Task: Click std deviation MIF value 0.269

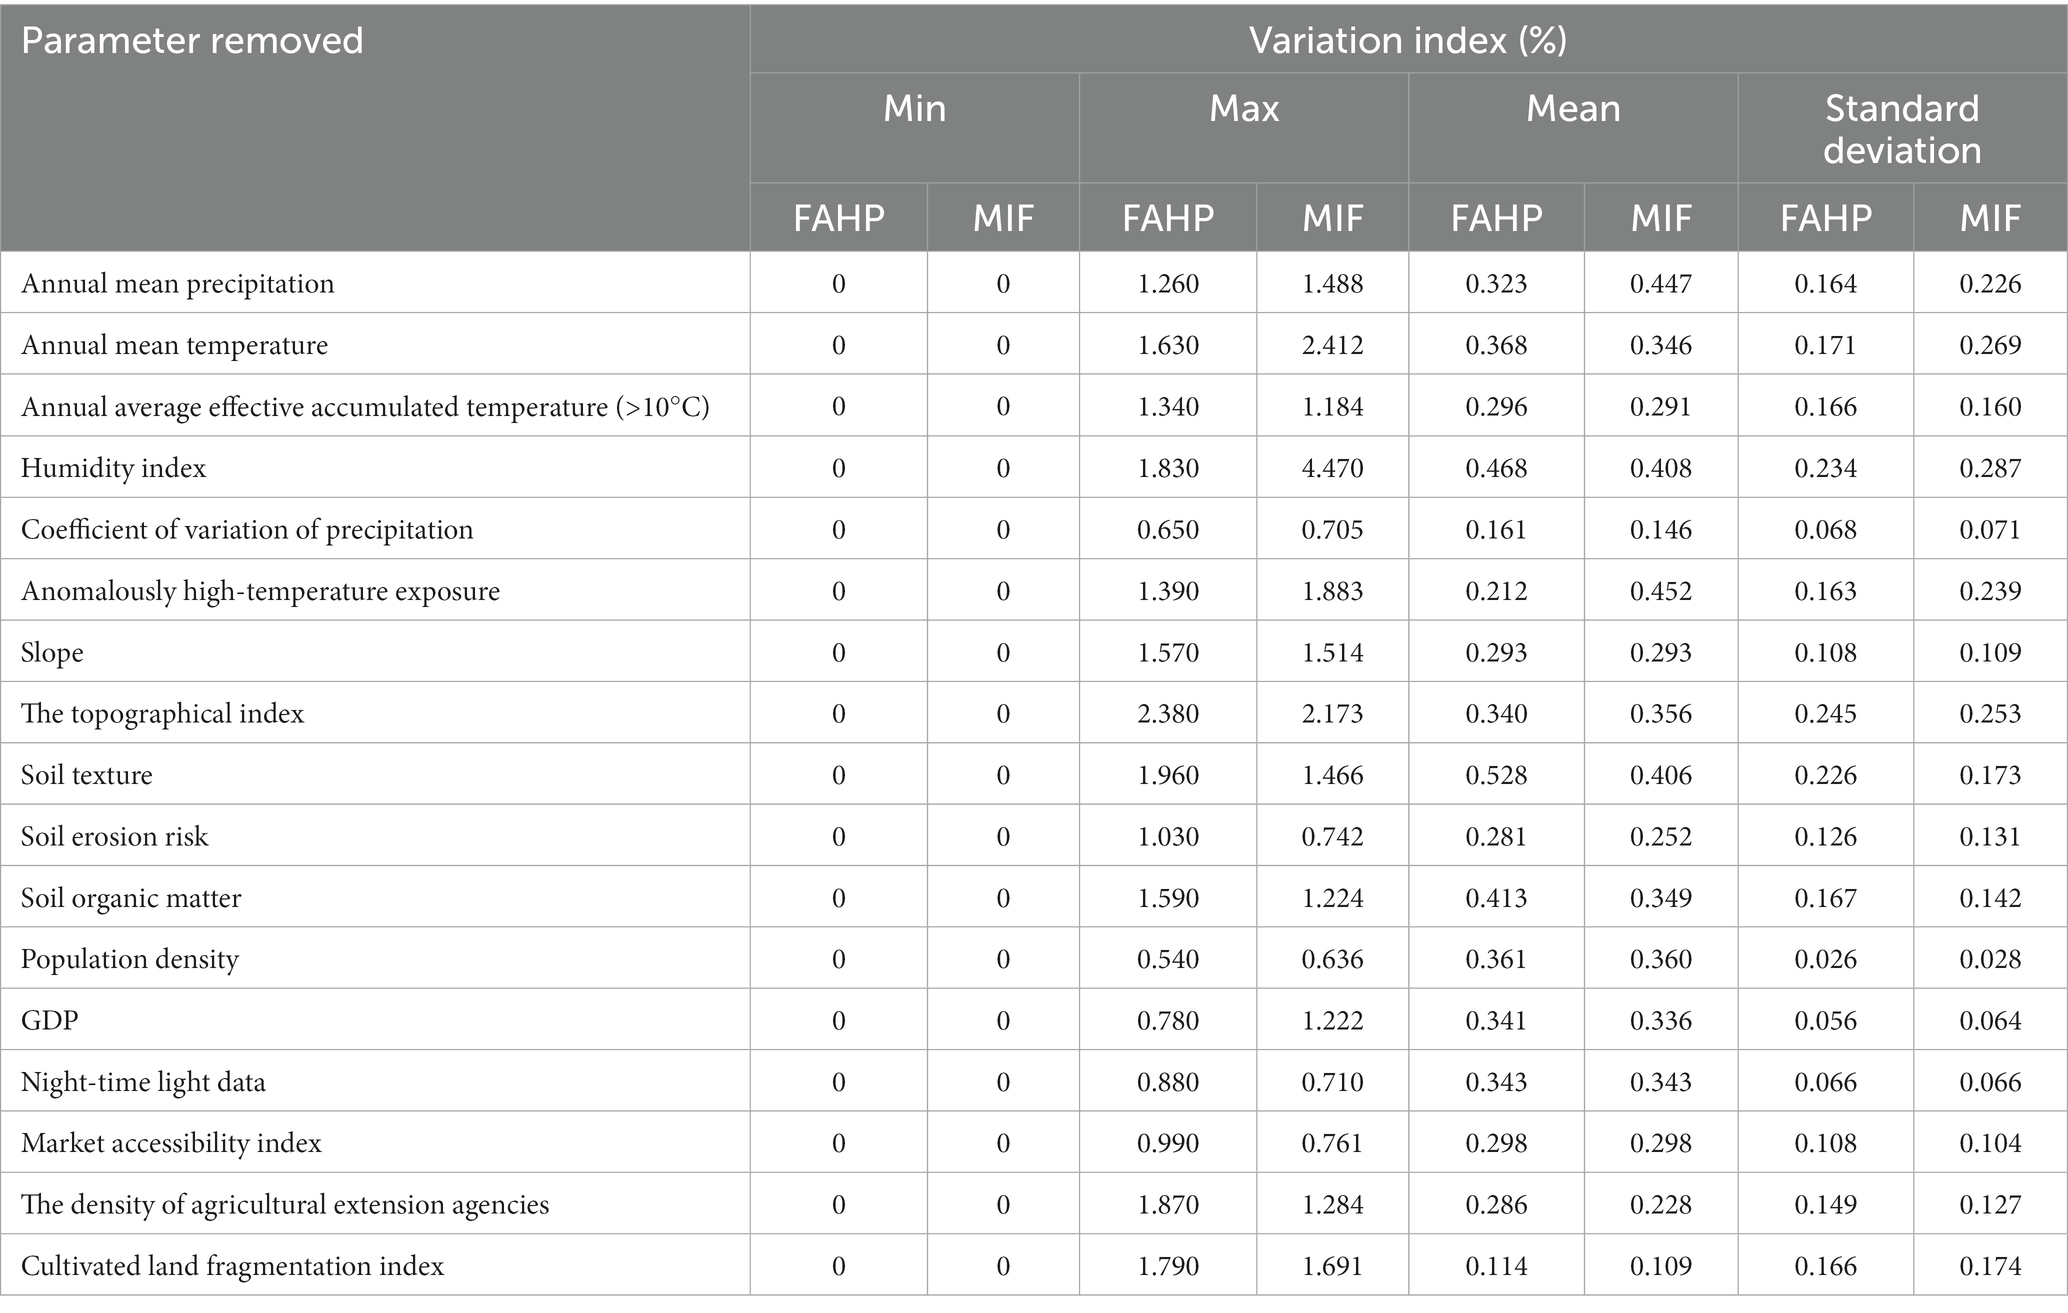Action: click(x=1990, y=345)
